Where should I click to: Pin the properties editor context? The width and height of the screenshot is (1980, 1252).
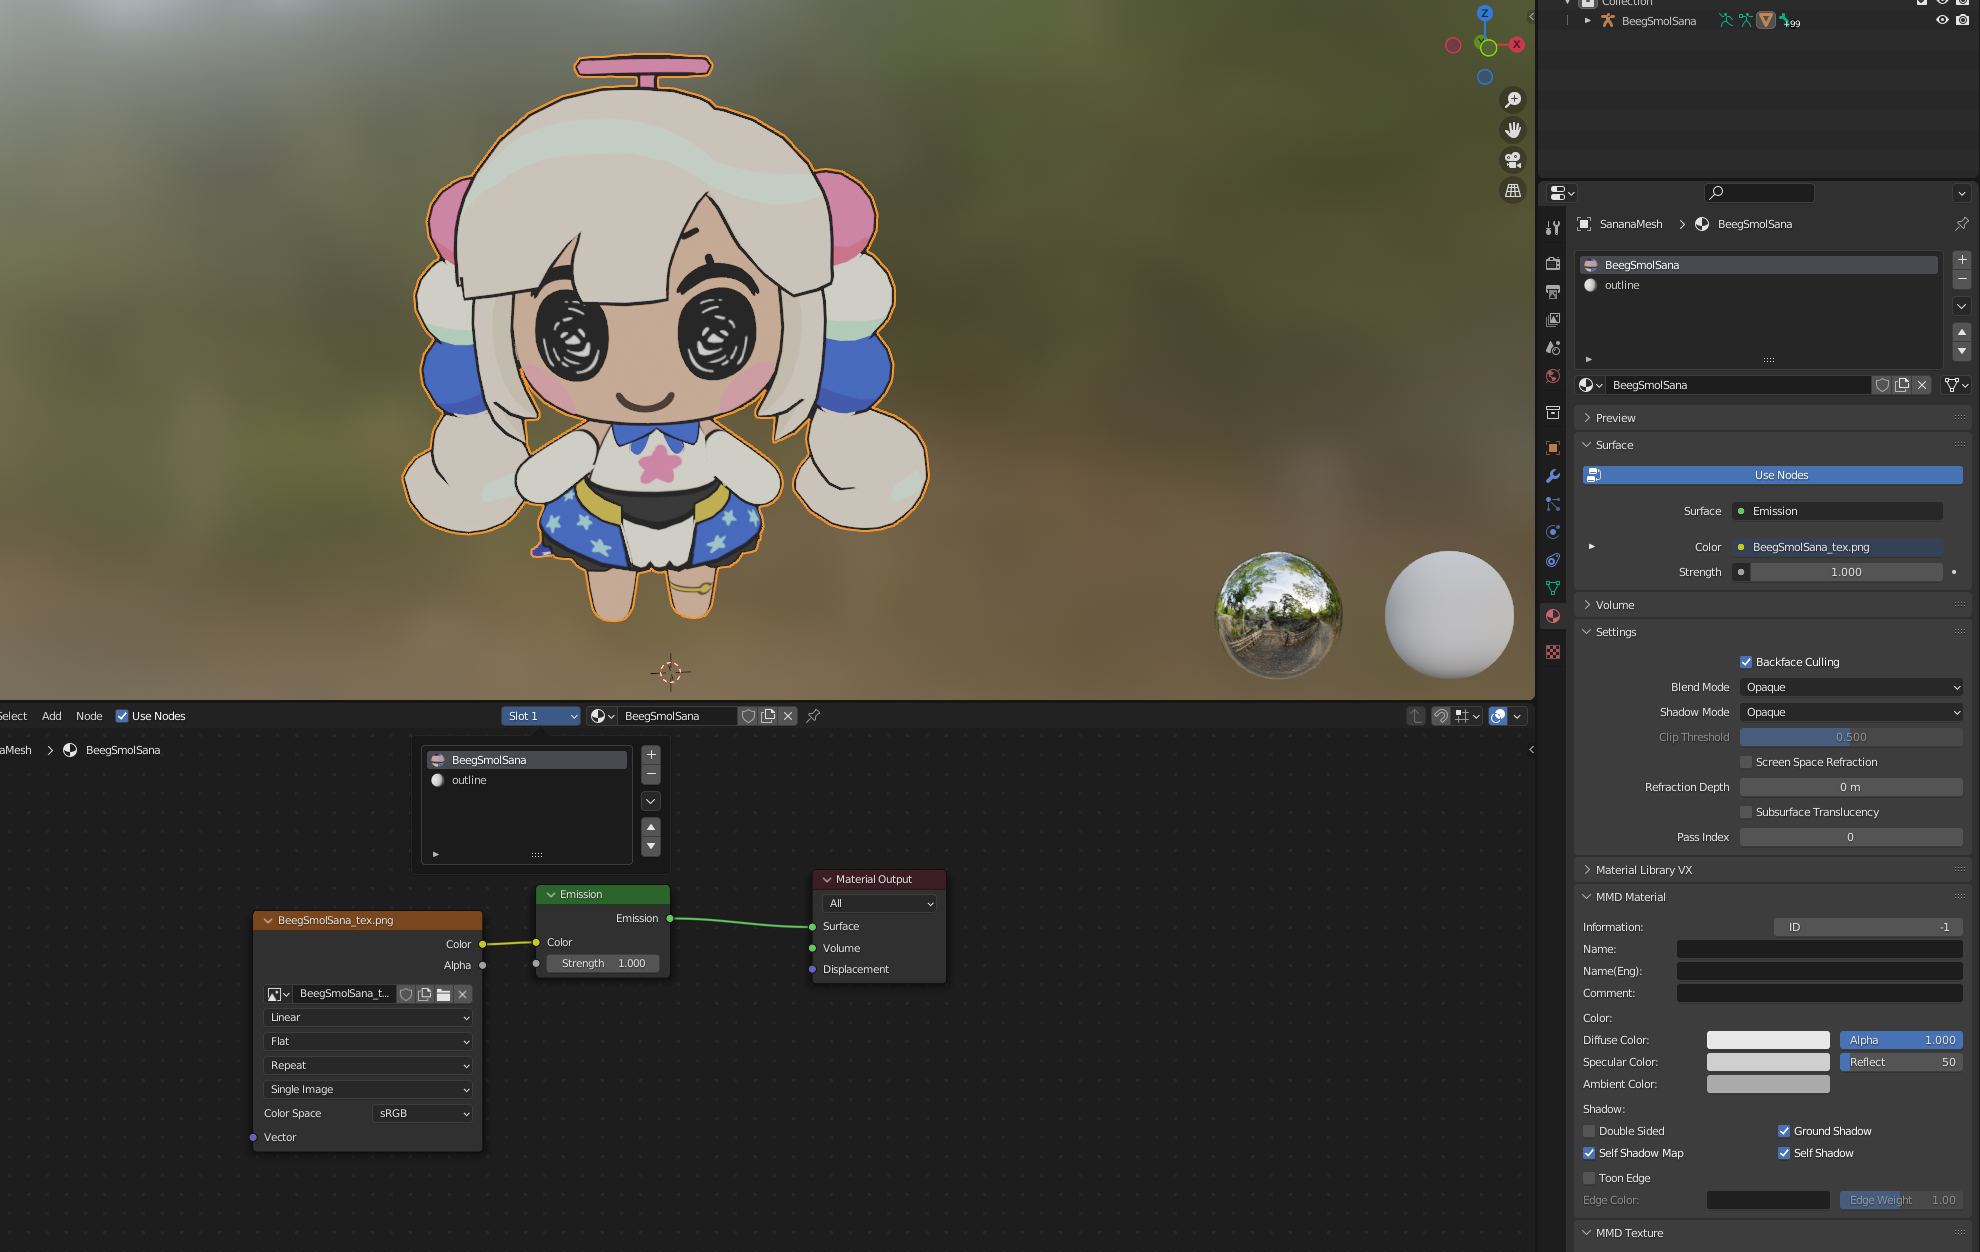pyautogui.click(x=1961, y=224)
